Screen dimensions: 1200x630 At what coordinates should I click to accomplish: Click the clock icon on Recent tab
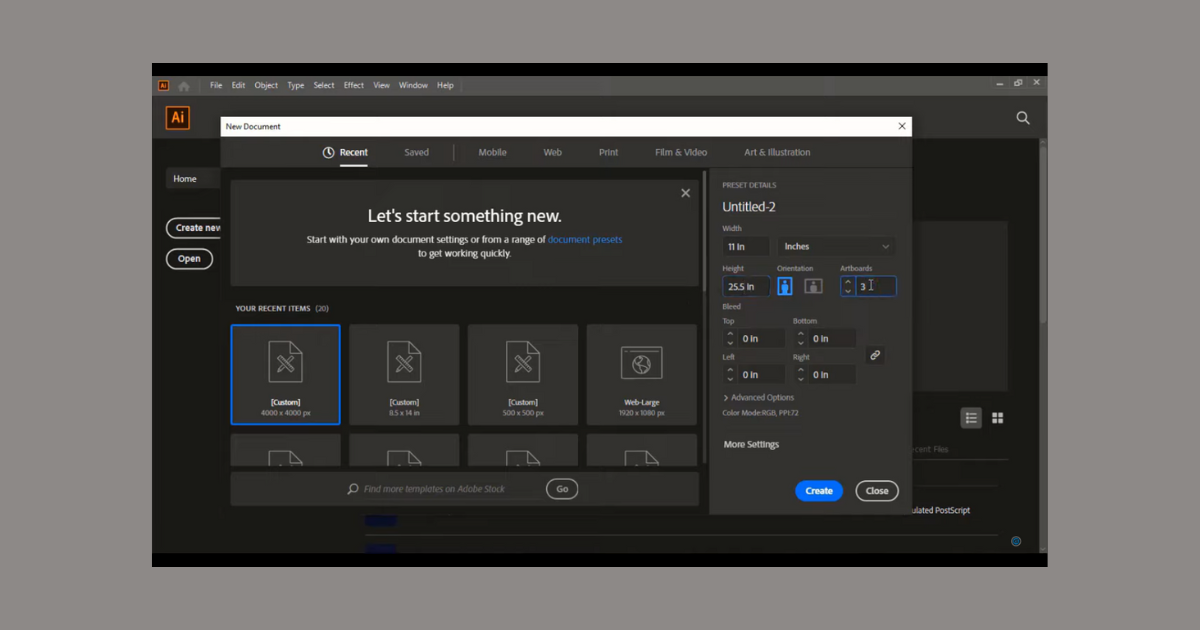(328, 153)
